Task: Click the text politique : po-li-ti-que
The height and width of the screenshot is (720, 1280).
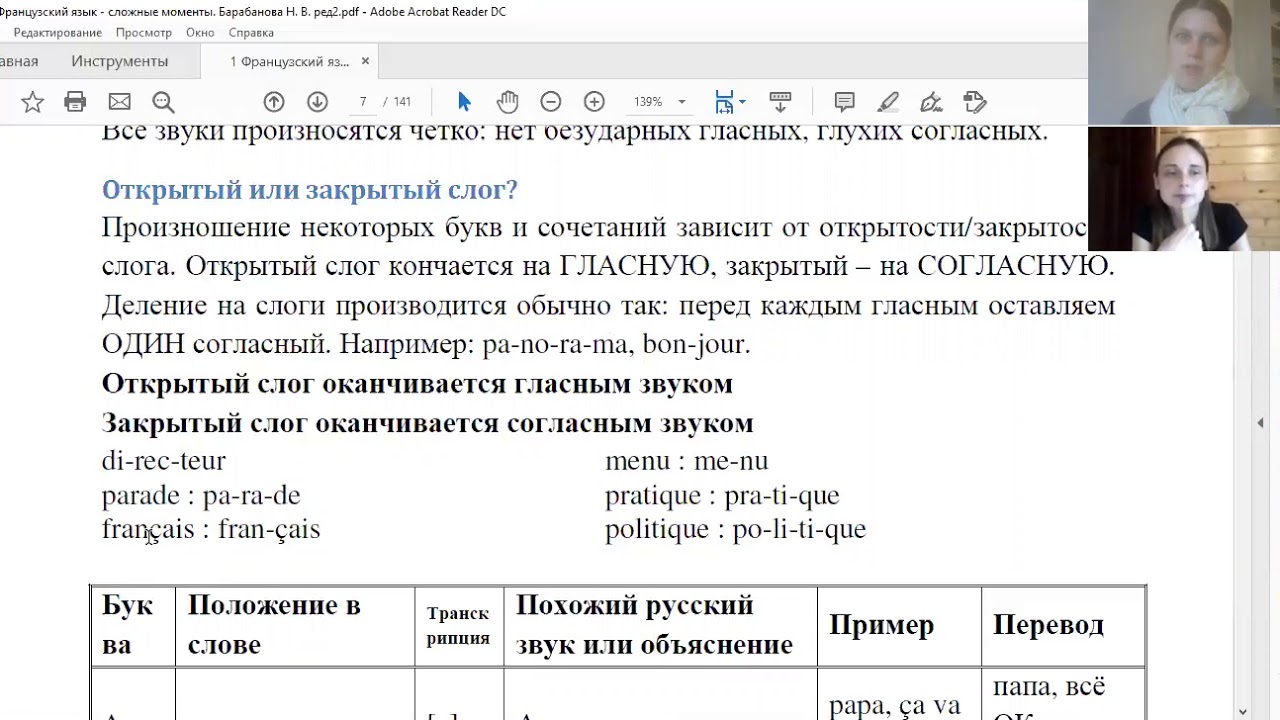Action: 735,529
